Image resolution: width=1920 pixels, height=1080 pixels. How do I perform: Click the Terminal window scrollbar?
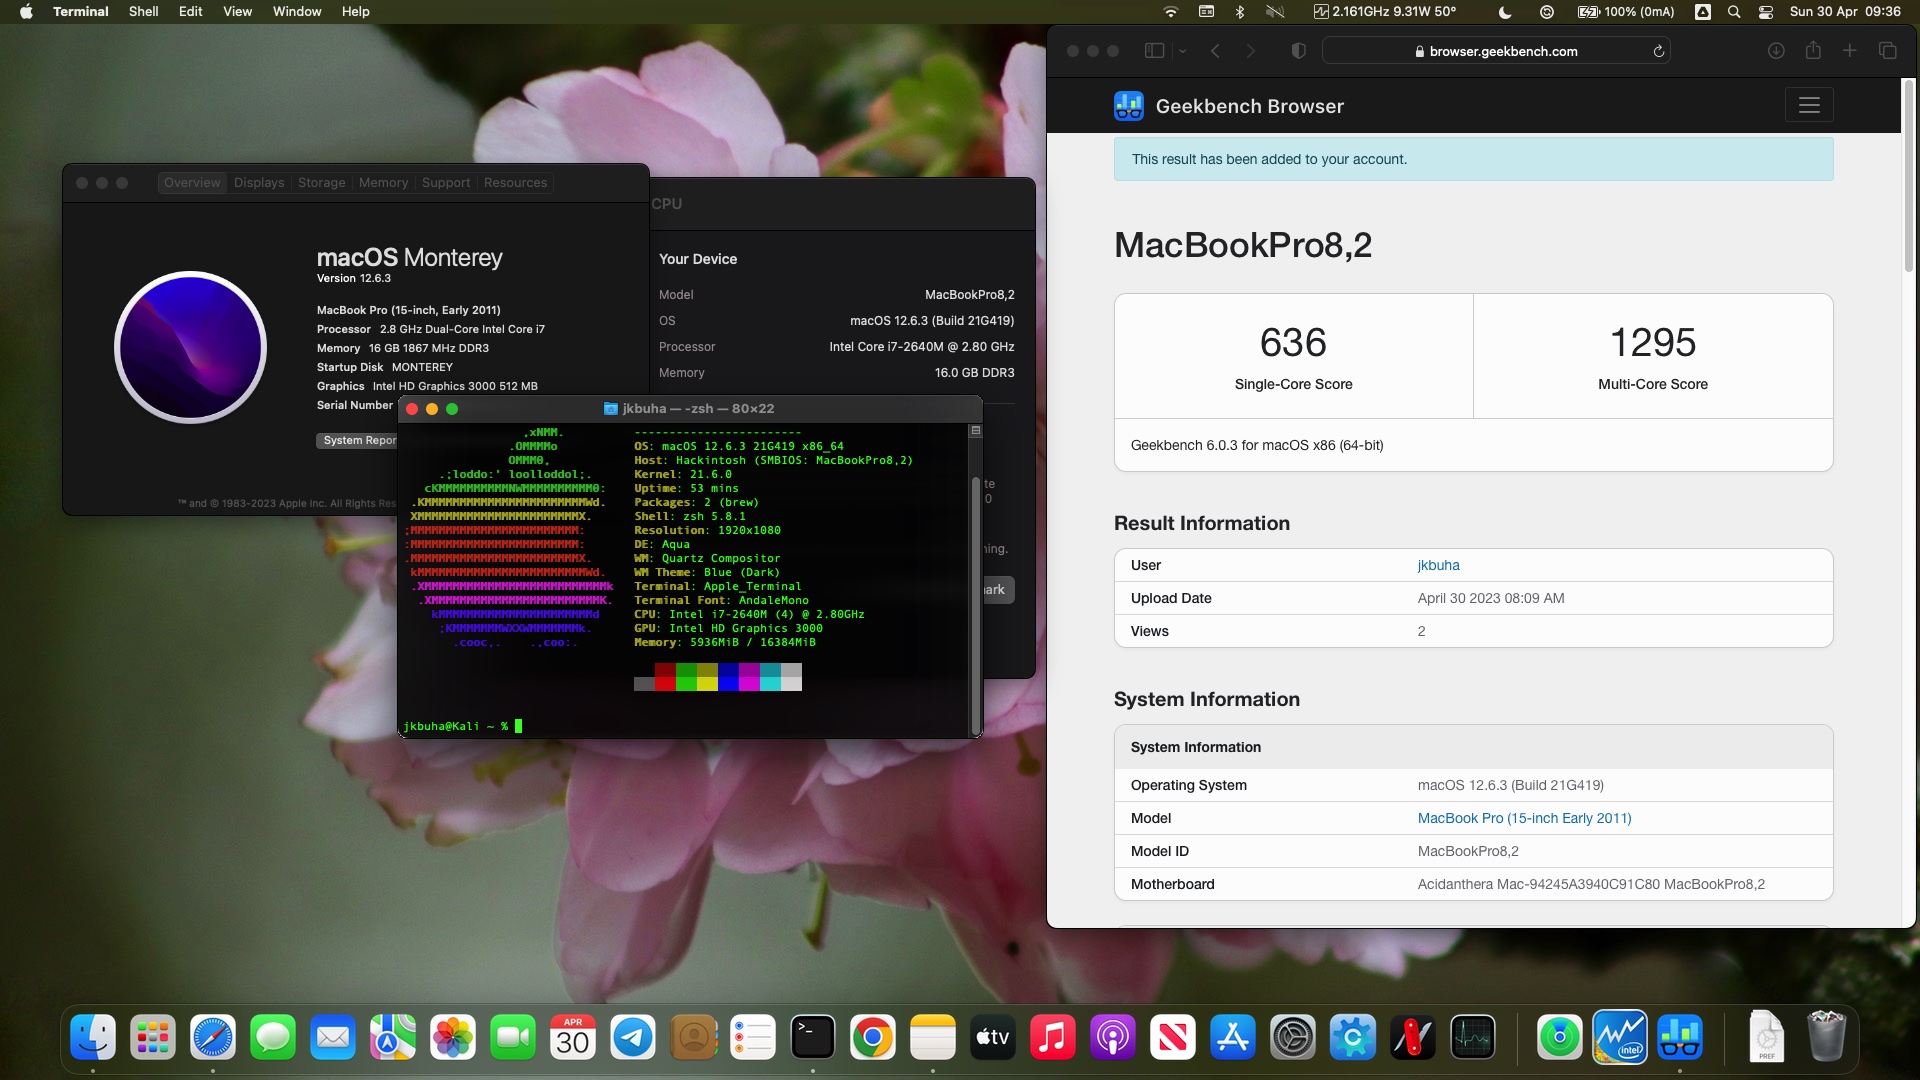(975, 606)
